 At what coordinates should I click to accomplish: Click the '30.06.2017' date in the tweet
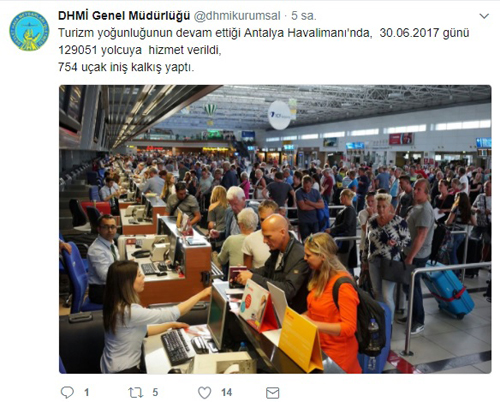tap(409, 33)
